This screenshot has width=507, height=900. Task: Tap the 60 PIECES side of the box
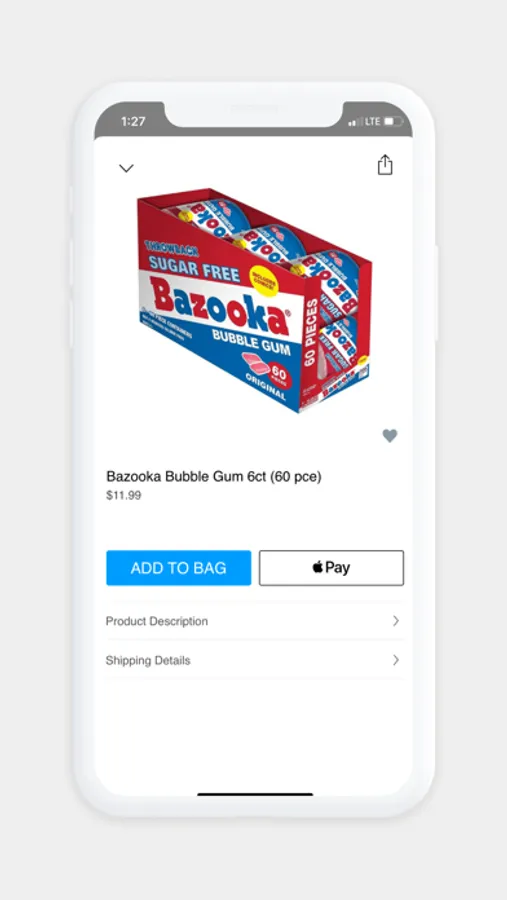[x=311, y=332]
